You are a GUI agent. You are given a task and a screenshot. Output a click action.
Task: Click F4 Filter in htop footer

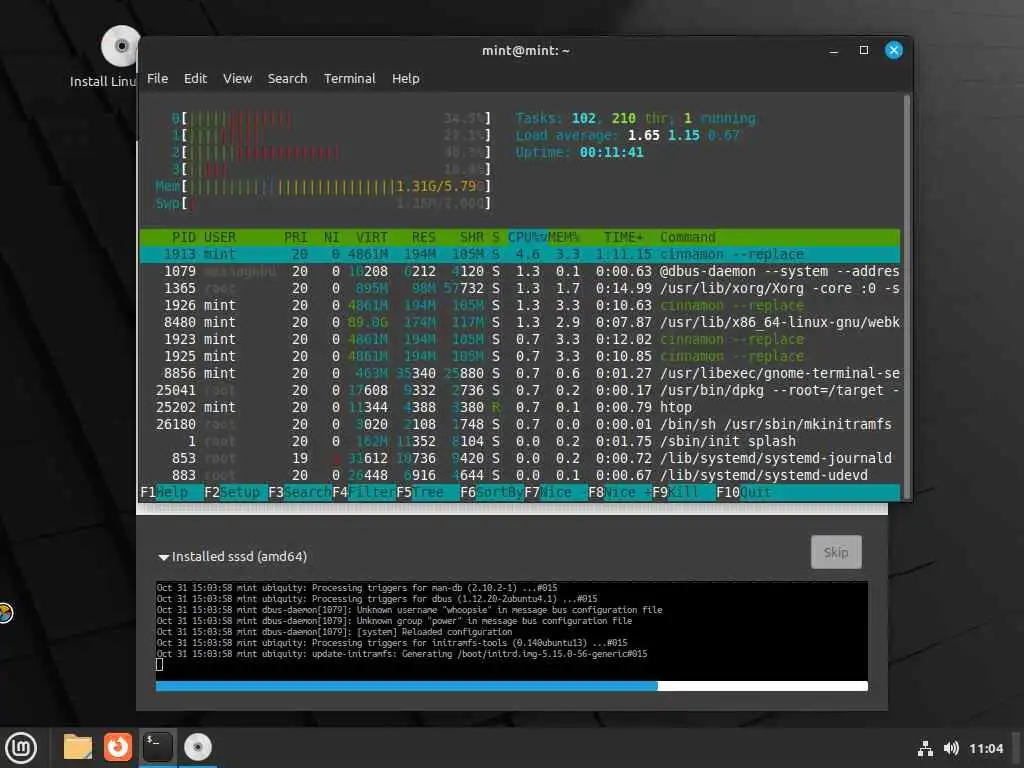point(364,492)
